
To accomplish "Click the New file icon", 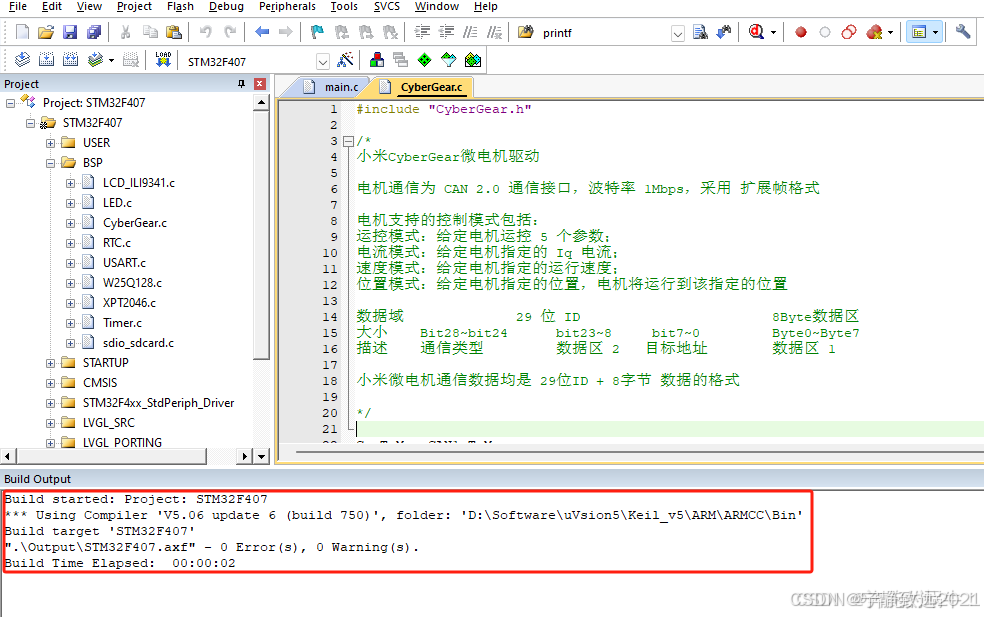I will [22, 32].
